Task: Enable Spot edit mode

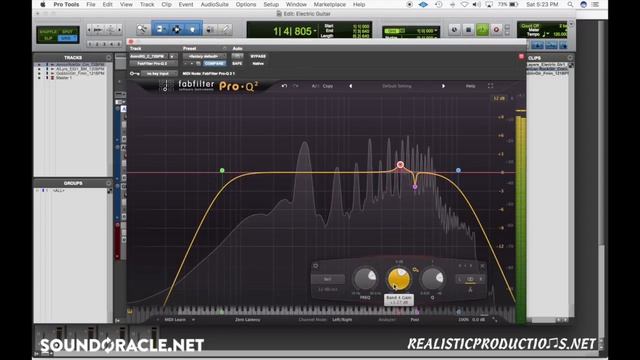Action: pyautogui.click(x=67, y=31)
